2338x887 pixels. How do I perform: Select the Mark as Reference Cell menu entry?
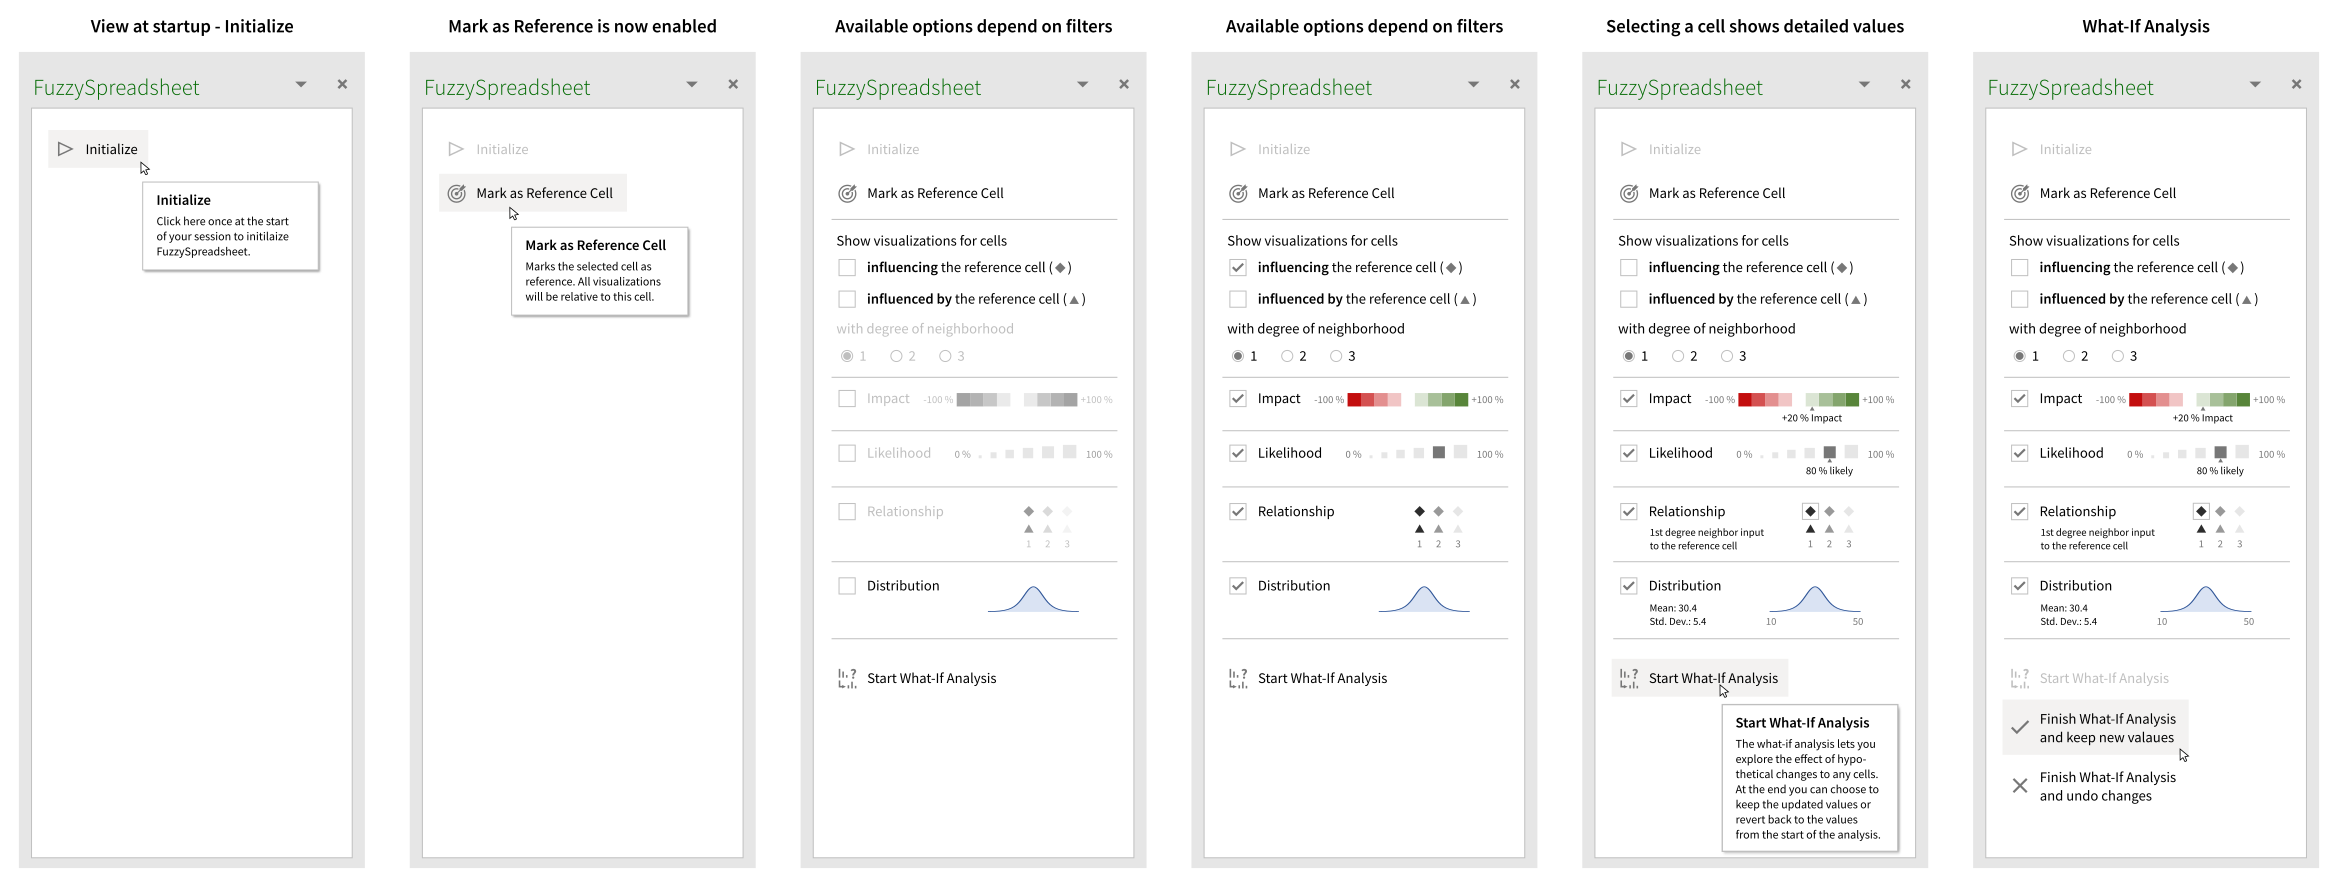[x=547, y=193]
